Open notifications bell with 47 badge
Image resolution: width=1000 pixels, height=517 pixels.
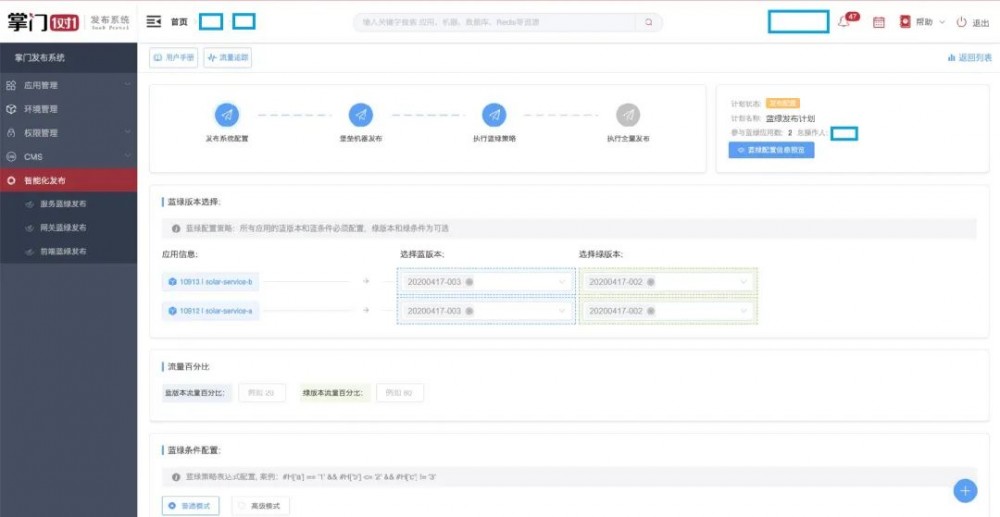844,22
